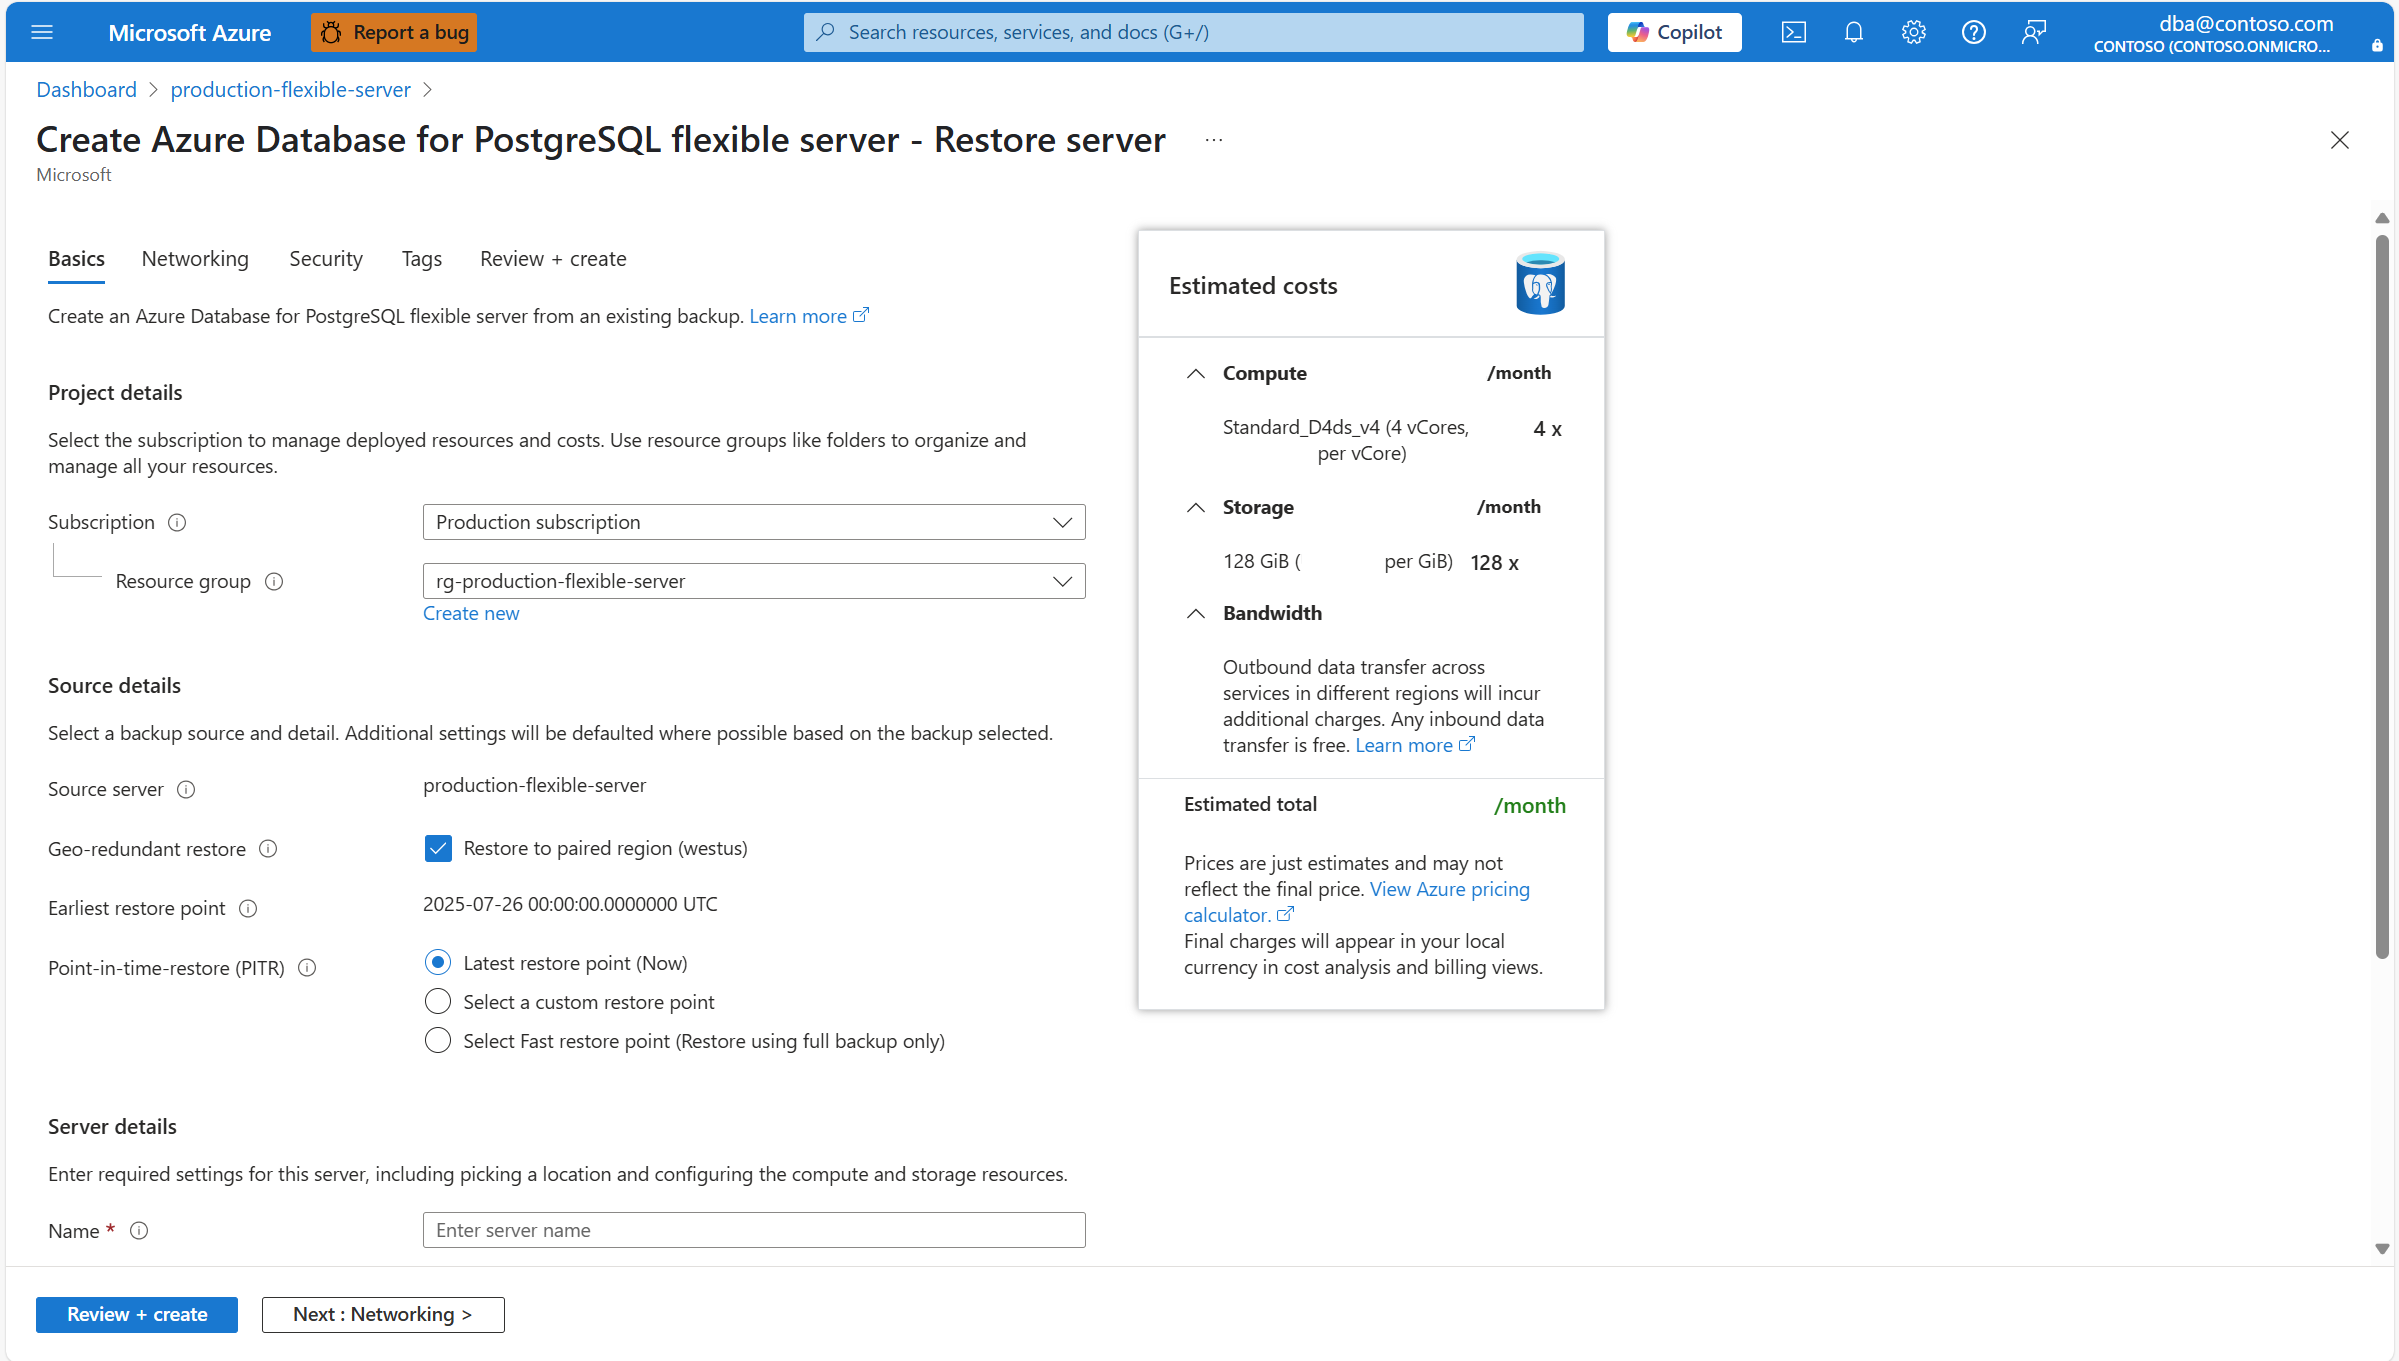Viewport: 2399px width, 1361px height.
Task: Switch to the Networking tab
Action: pos(195,259)
